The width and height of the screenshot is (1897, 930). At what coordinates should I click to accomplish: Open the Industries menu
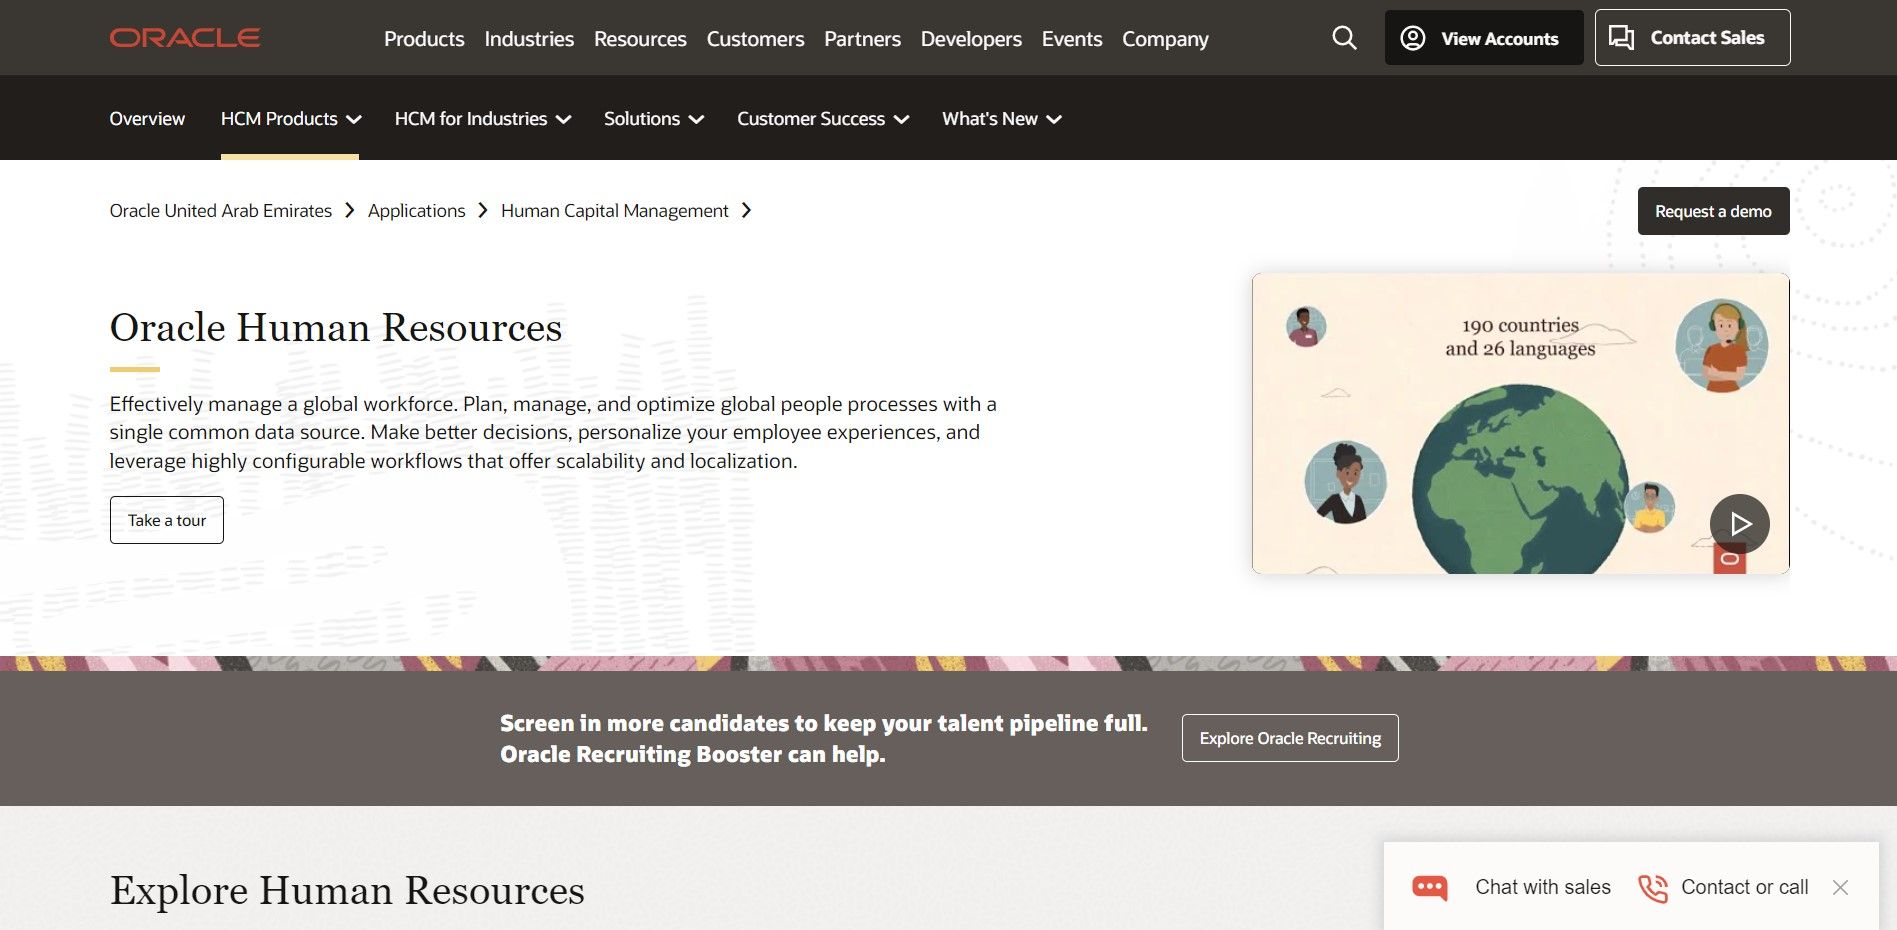pos(529,39)
